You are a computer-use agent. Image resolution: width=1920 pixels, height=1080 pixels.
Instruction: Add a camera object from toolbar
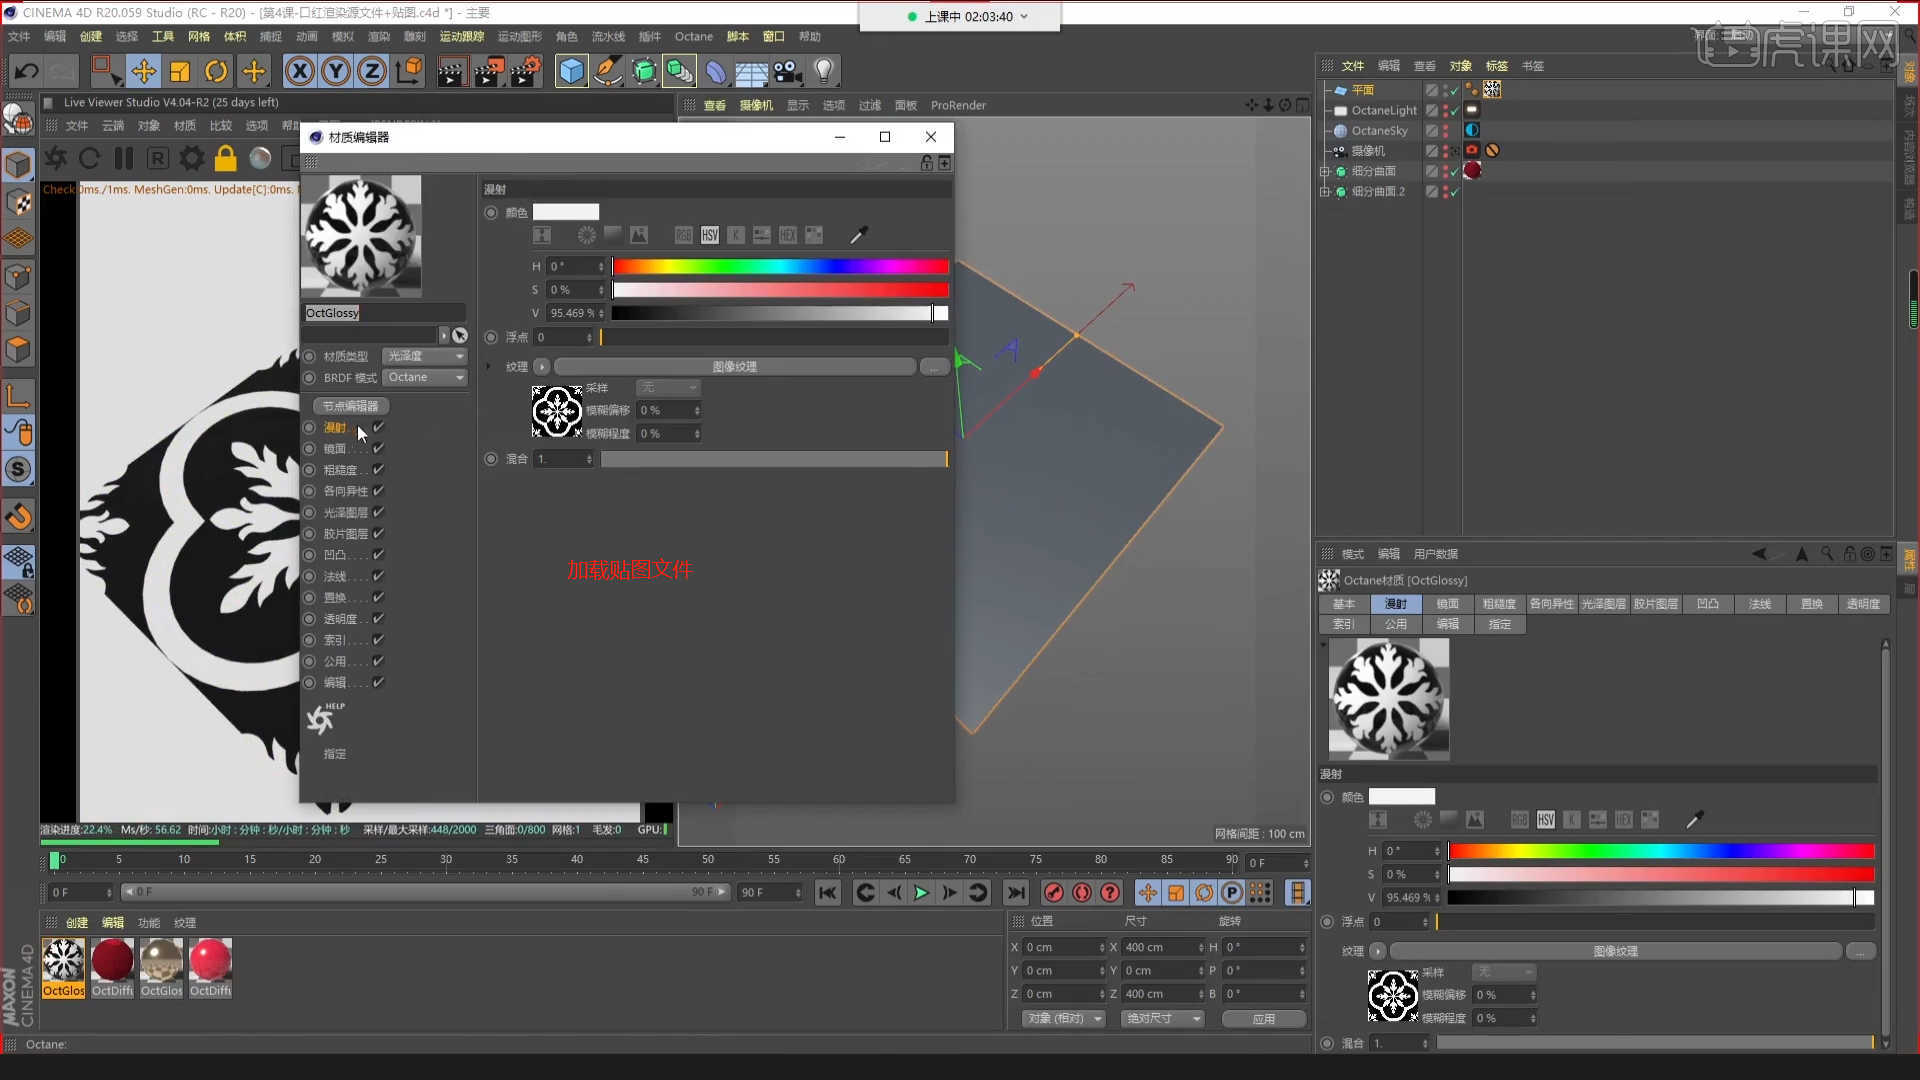(788, 71)
